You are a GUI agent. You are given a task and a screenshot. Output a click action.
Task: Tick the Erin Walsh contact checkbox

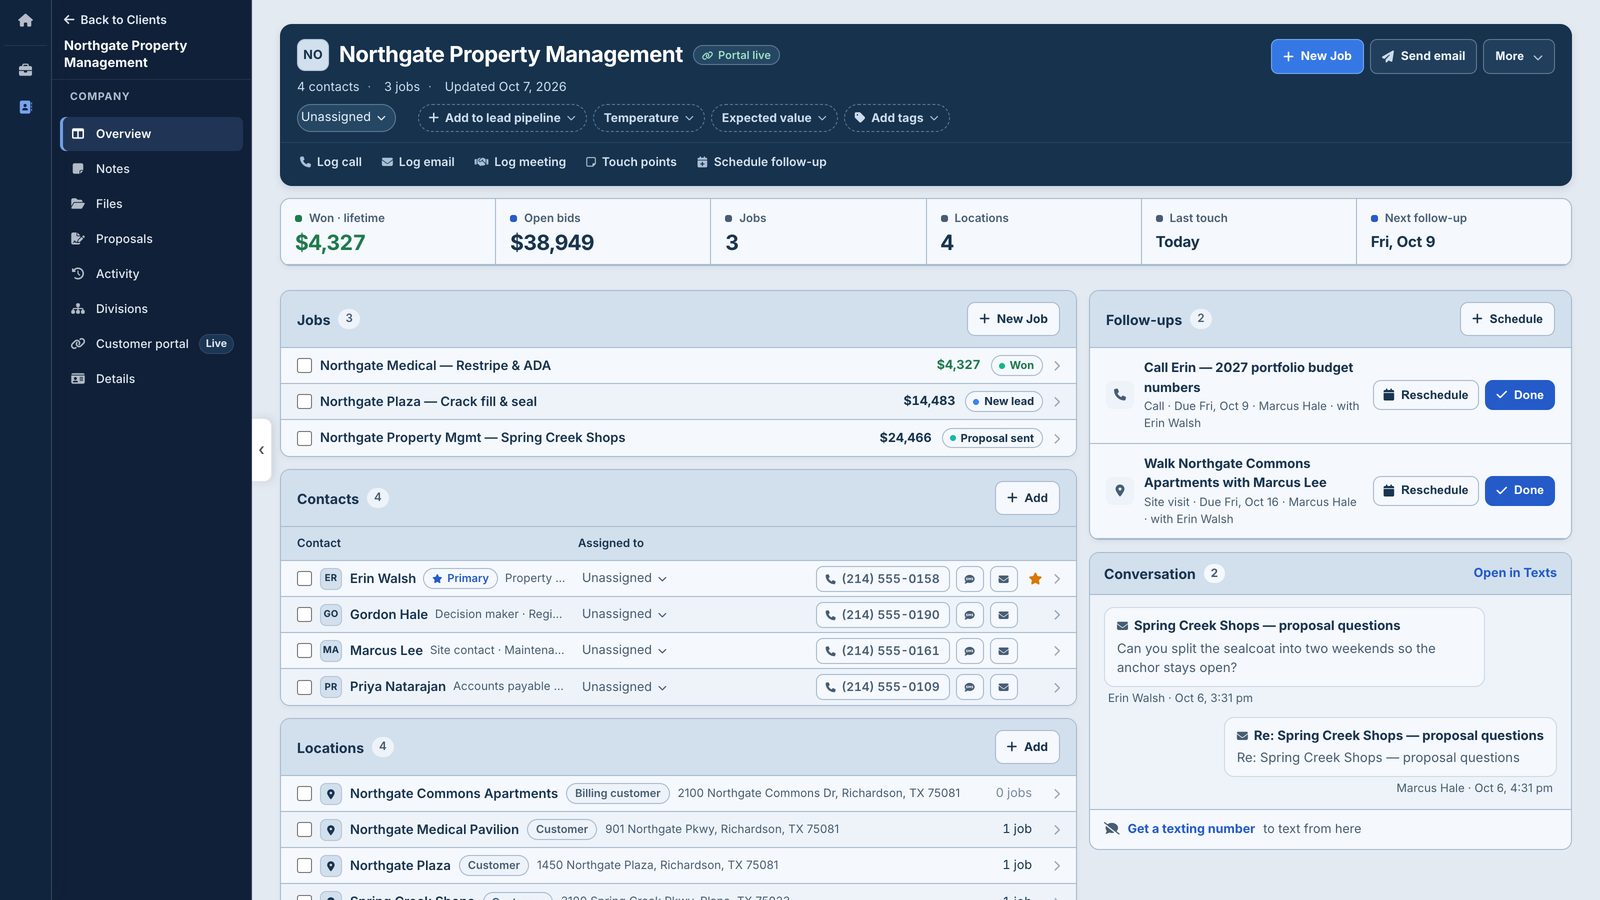point(304,579)
